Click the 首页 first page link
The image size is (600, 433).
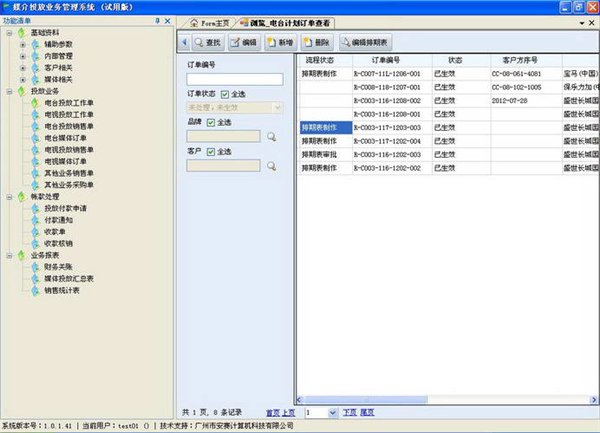tap(273, 411)
